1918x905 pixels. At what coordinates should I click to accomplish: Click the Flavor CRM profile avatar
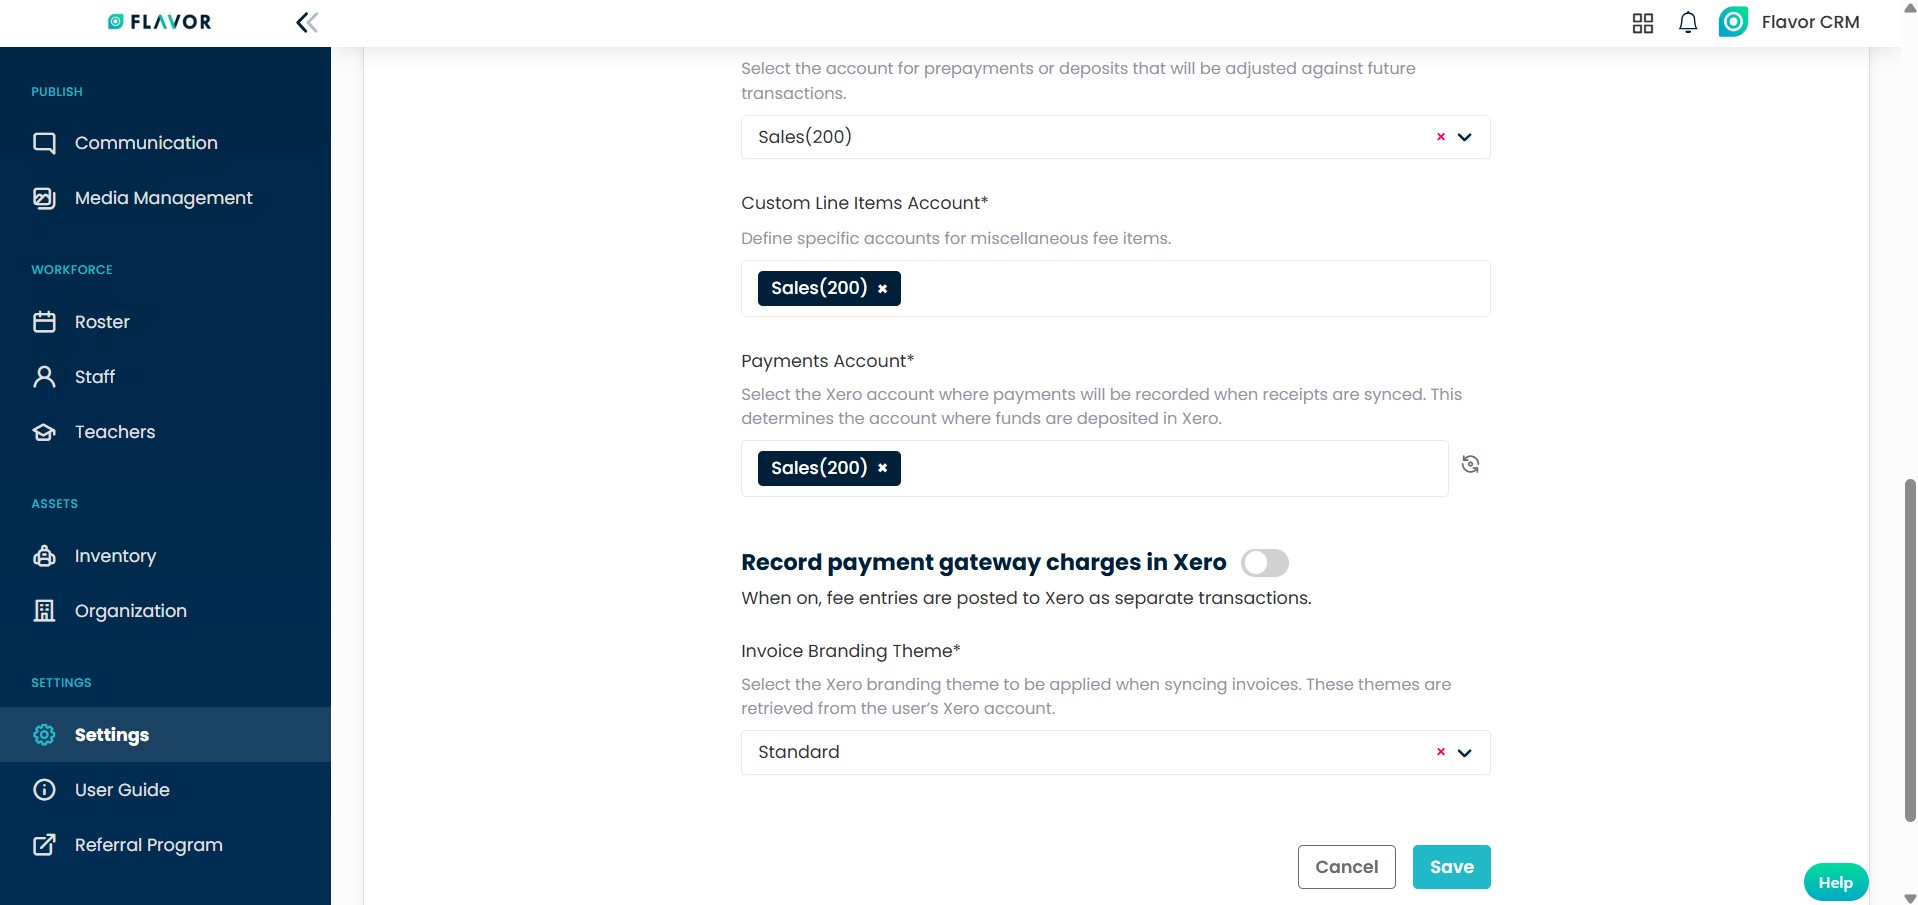click(1733, 22)
